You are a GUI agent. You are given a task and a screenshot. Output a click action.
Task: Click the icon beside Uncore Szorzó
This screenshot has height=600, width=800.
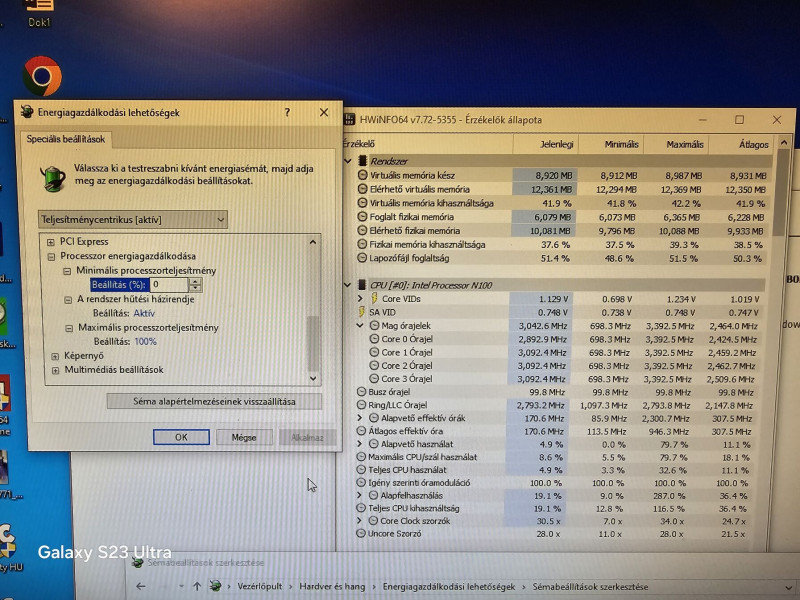[361, 534]
